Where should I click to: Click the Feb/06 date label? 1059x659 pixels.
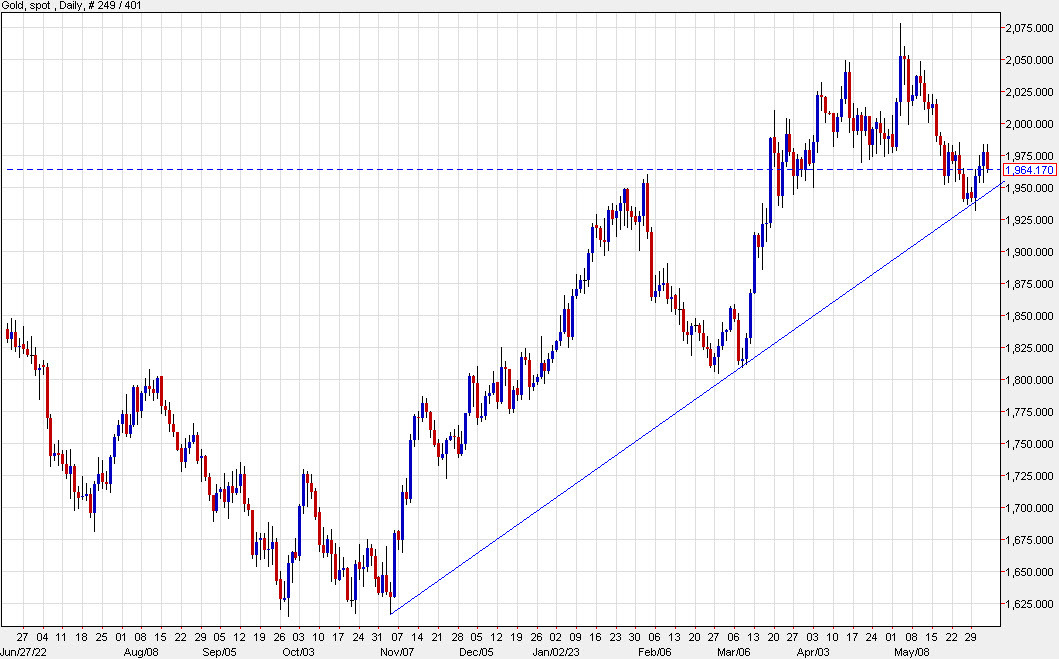click(652, 651)
